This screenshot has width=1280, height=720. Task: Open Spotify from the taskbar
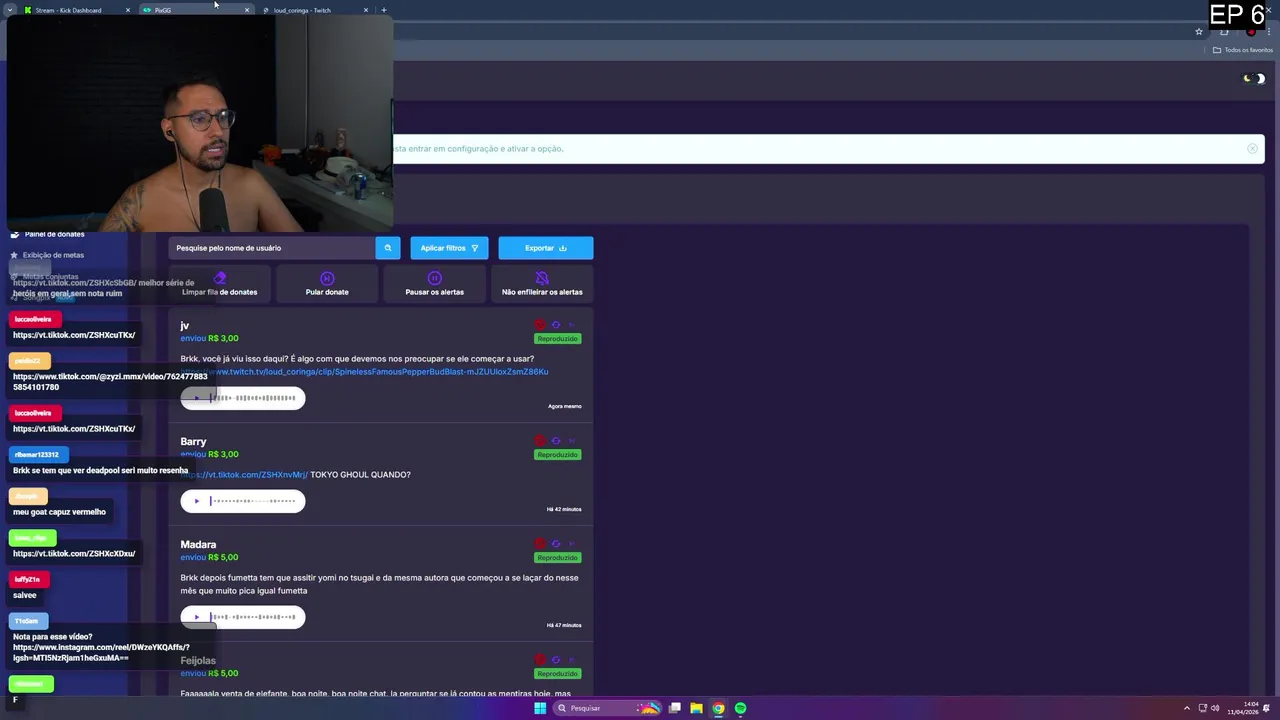(x=740, y=708)
